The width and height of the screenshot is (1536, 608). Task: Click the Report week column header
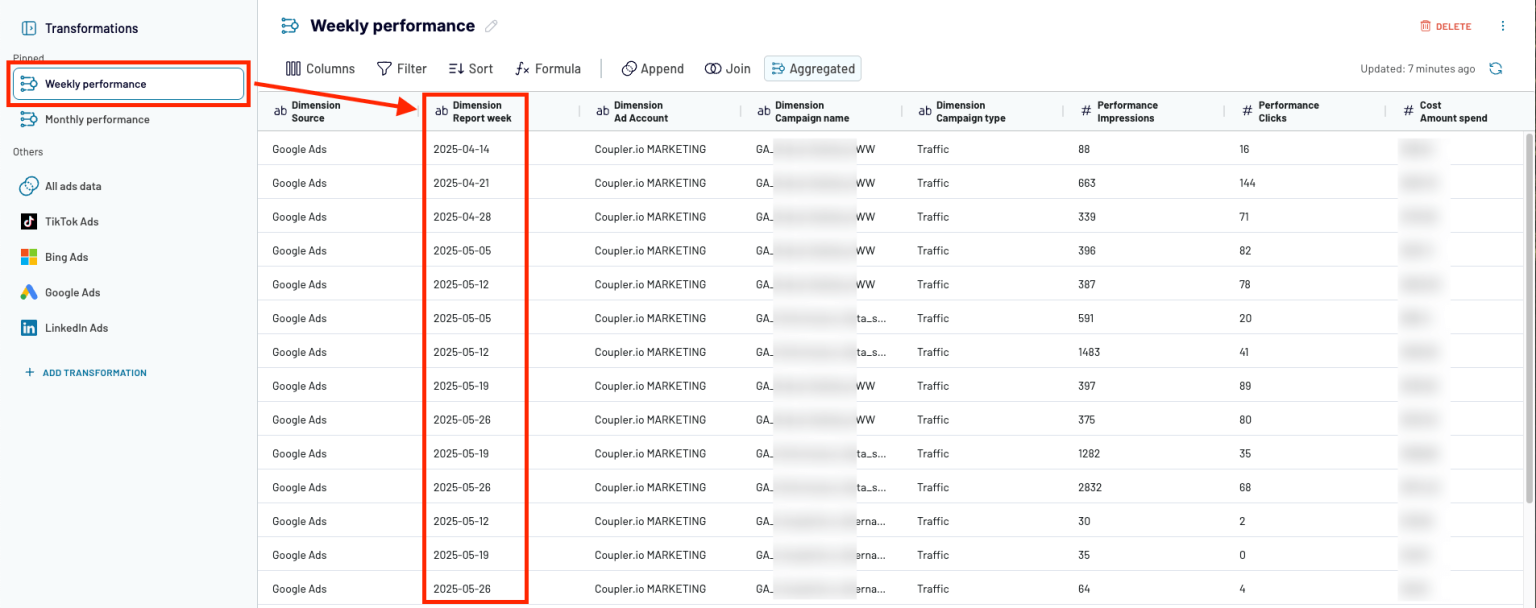tap(476, 112)
